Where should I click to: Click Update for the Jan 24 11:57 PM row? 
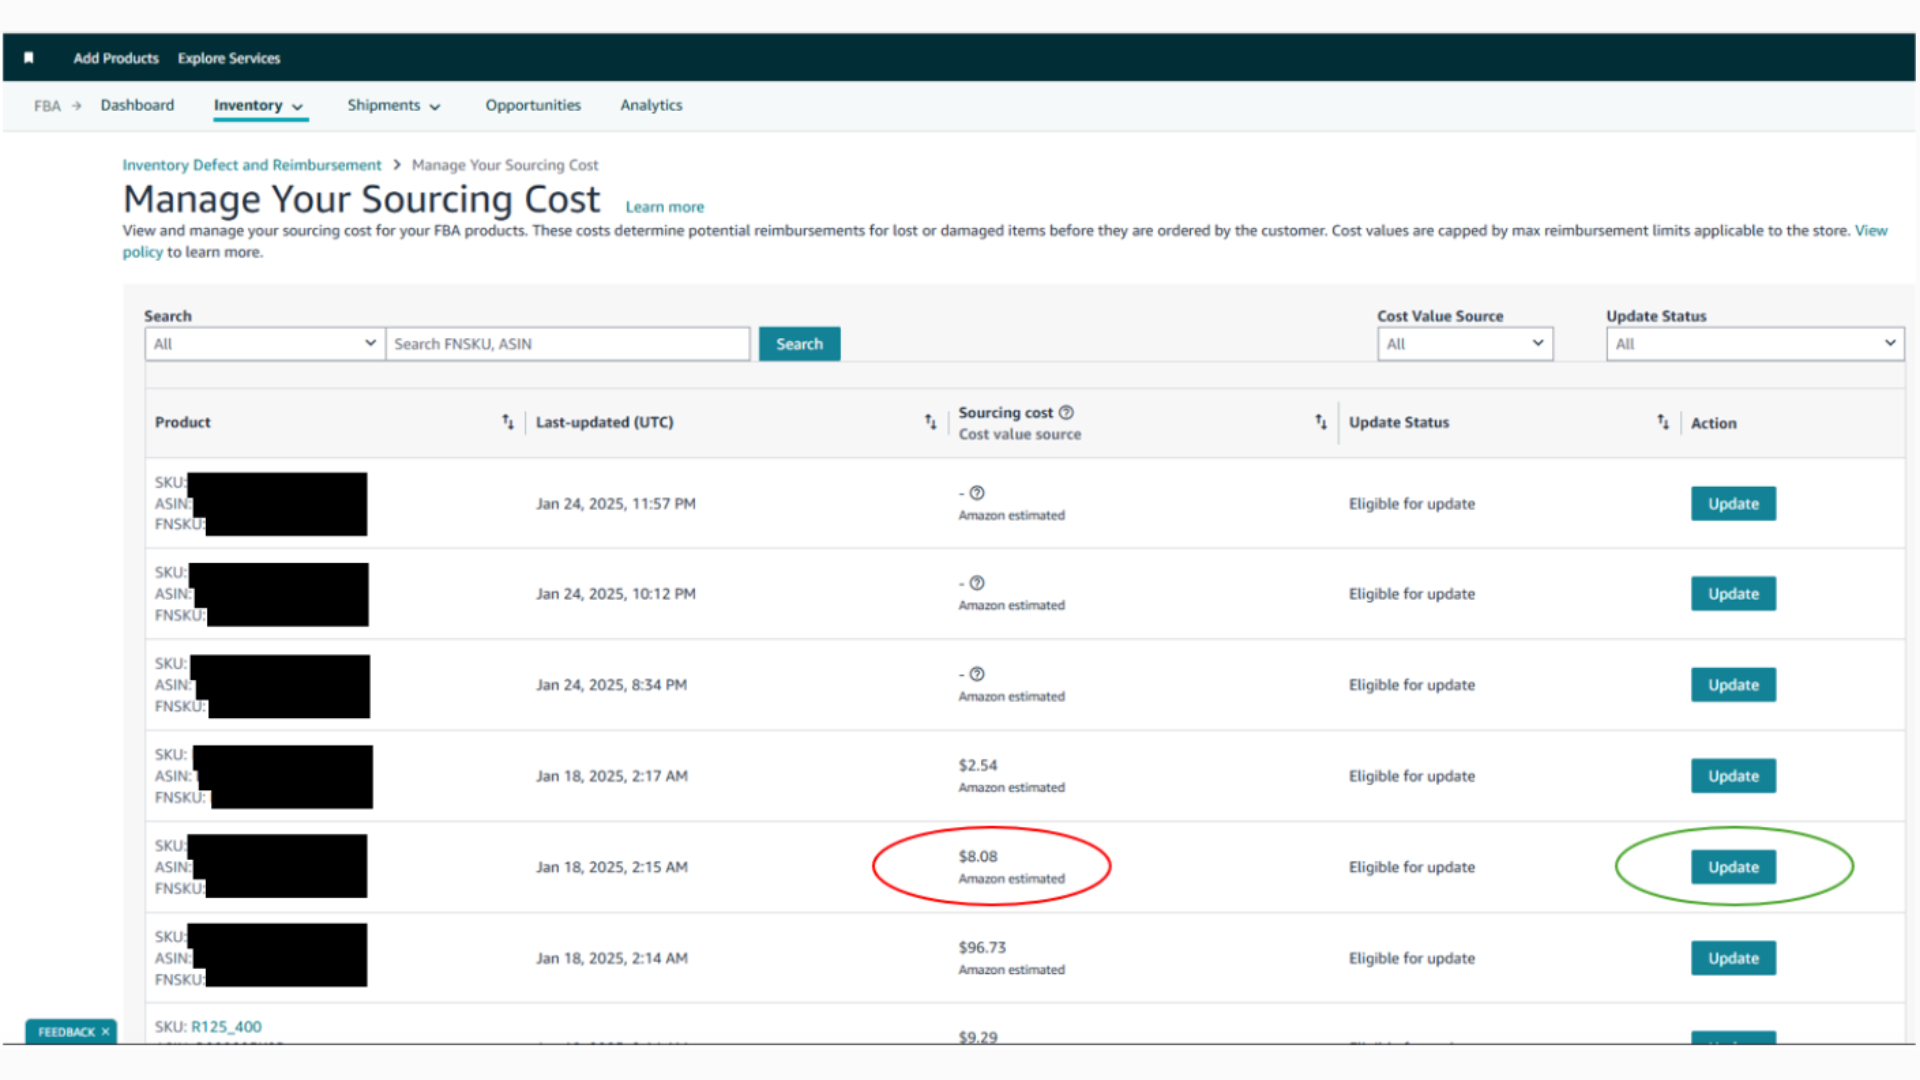click(1733, 504)
